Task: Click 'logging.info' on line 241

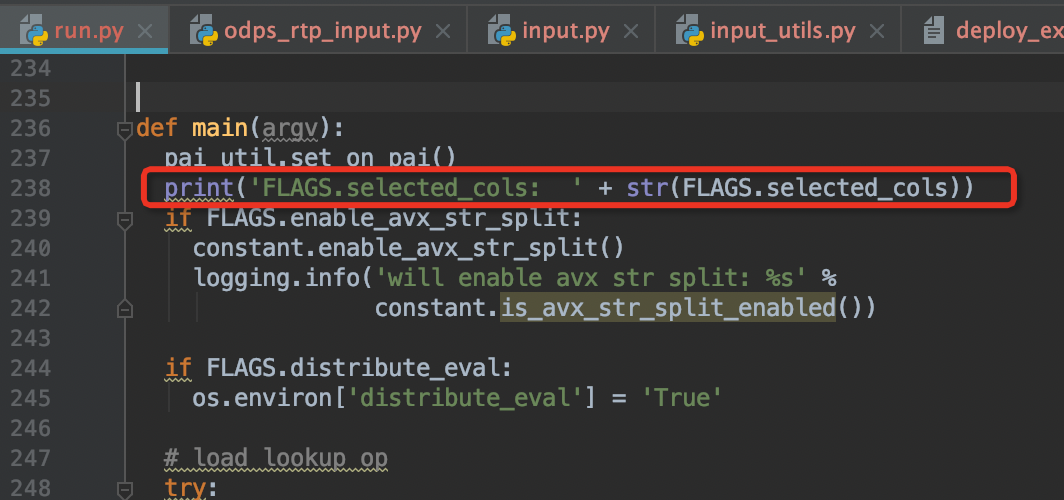Action: [276, 278]
